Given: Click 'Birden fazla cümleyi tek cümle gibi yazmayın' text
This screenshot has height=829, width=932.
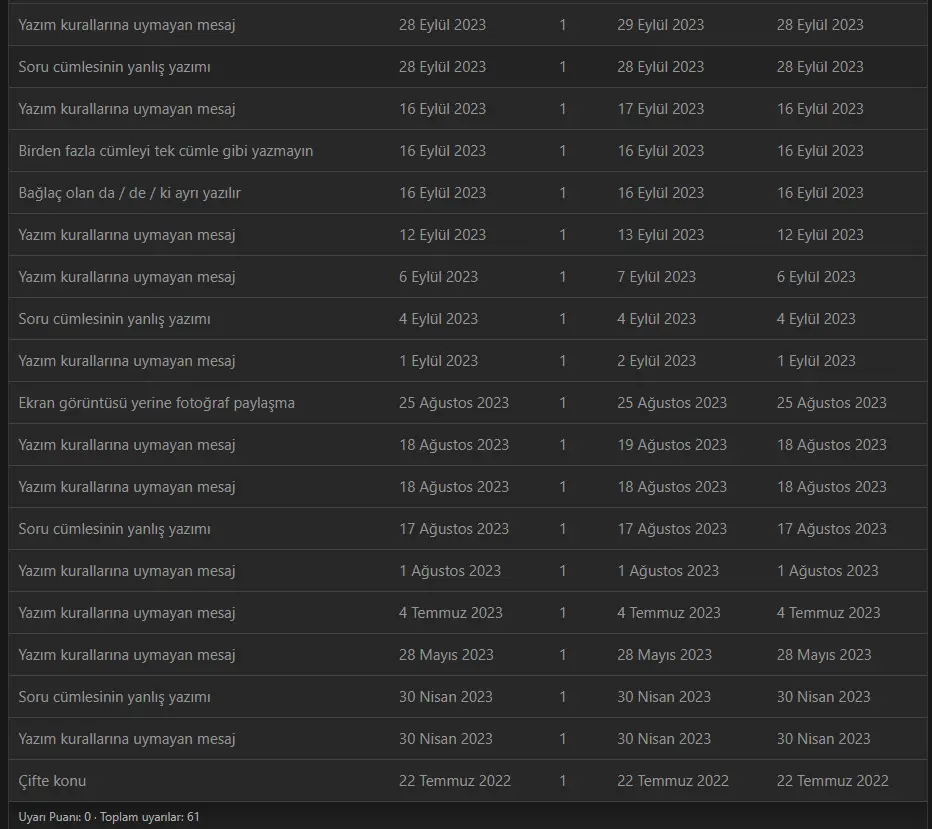Looking at the screenshot, I should pos(165,151).
